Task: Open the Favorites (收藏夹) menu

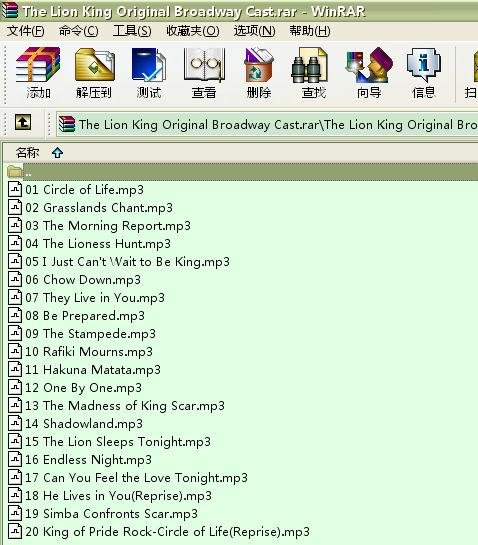Action: (x=193, y=31)
